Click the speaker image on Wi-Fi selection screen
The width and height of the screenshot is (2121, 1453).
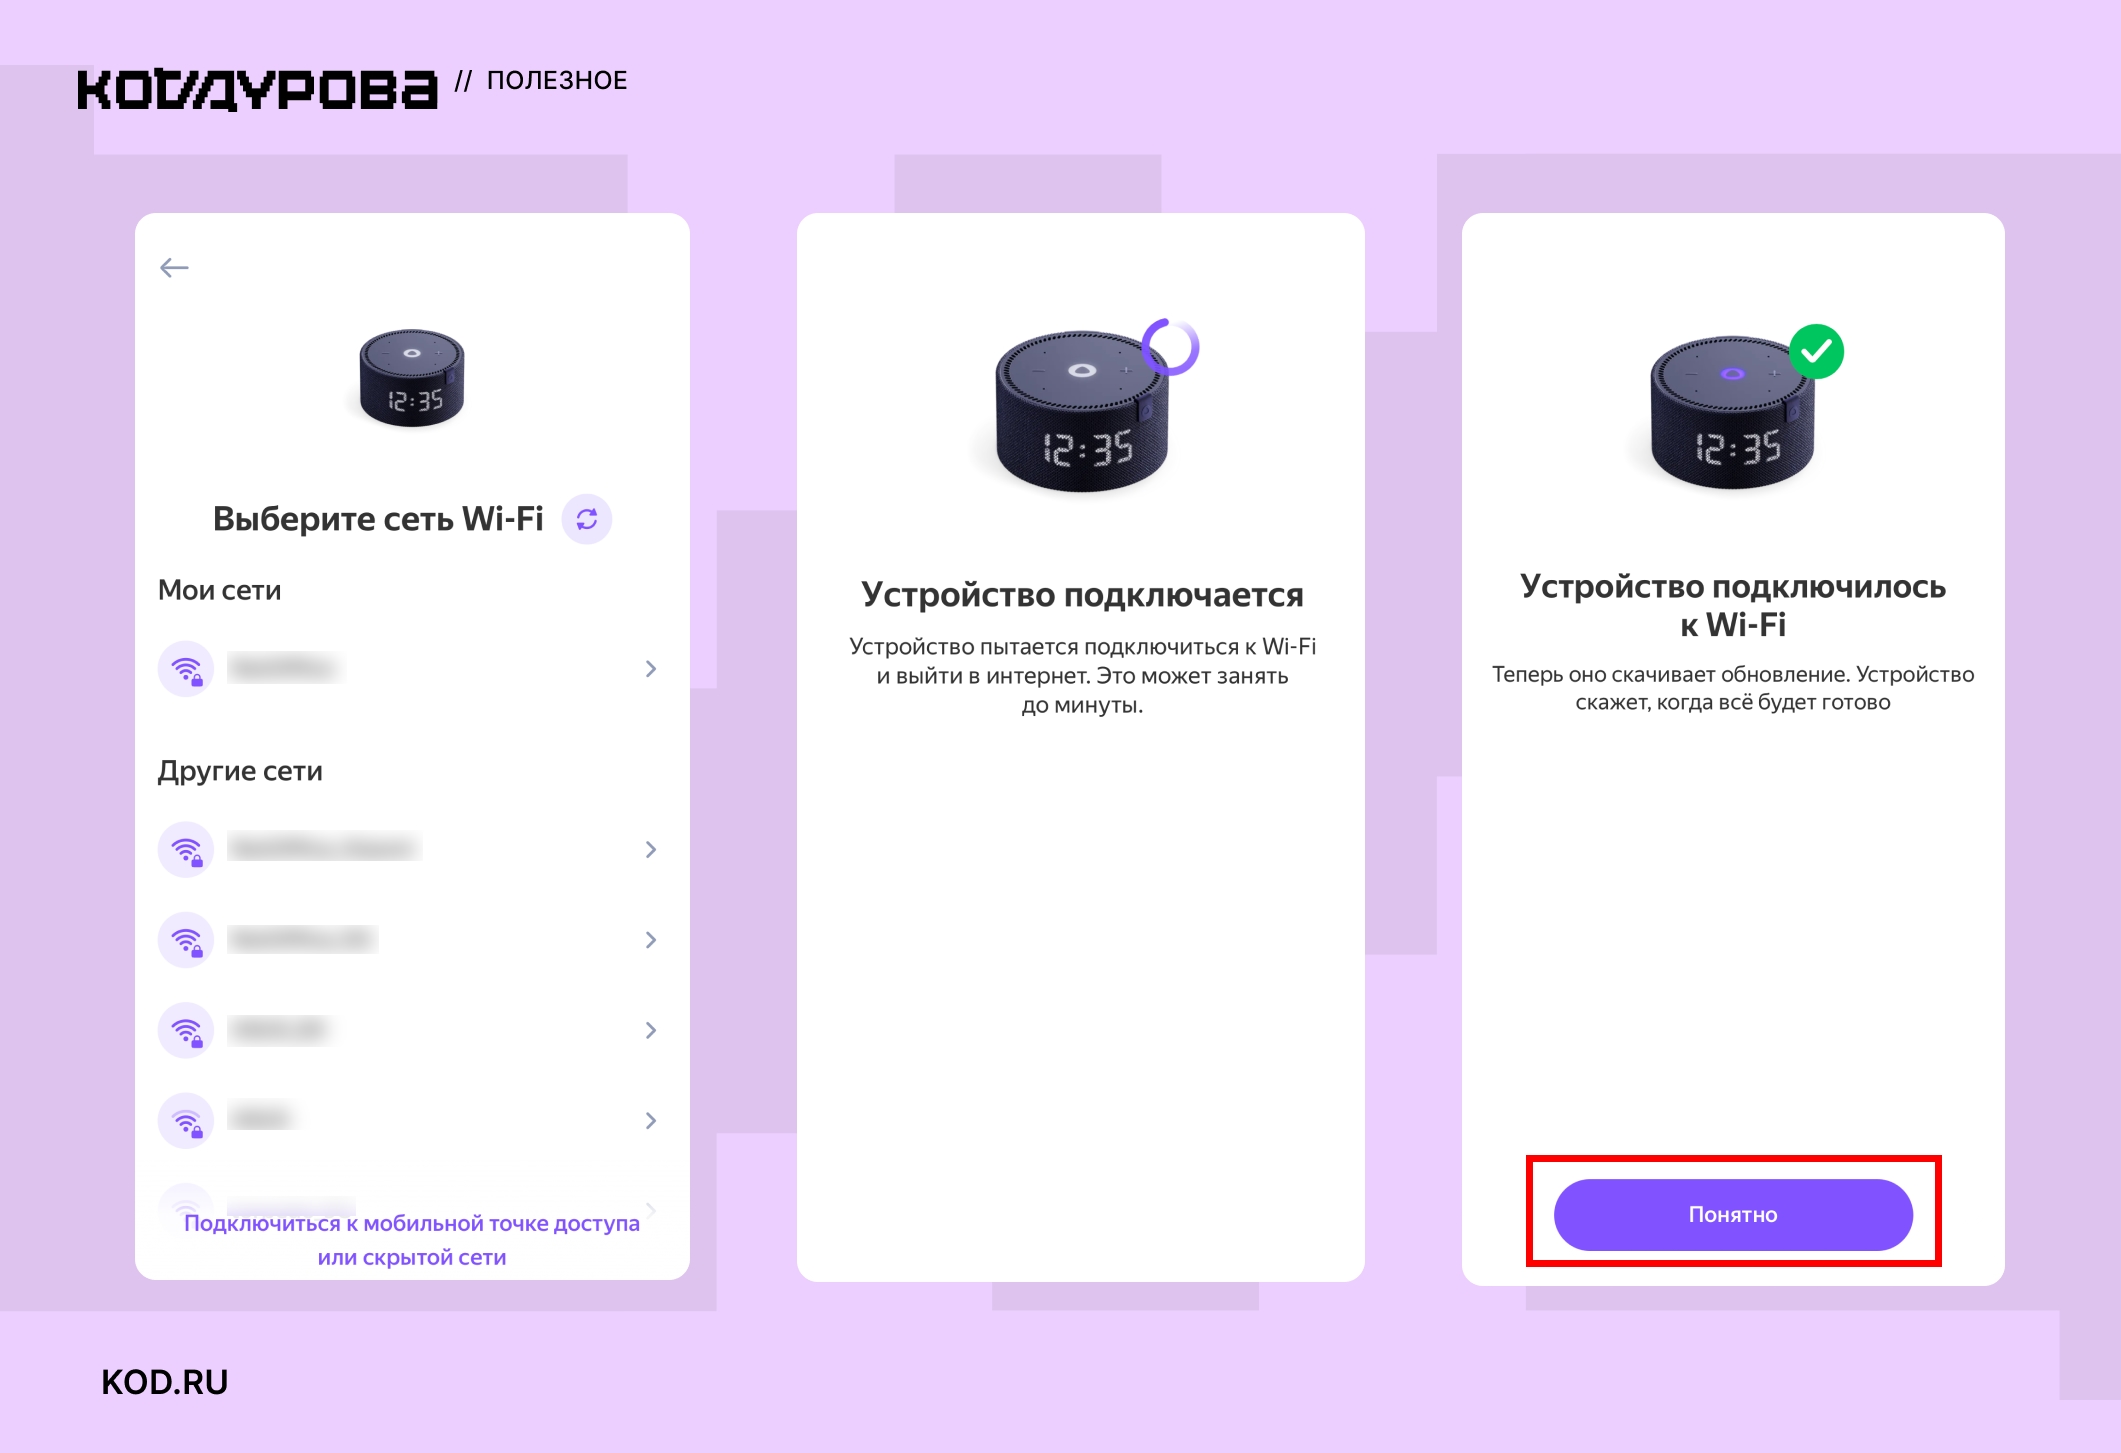tap(412, 377)
